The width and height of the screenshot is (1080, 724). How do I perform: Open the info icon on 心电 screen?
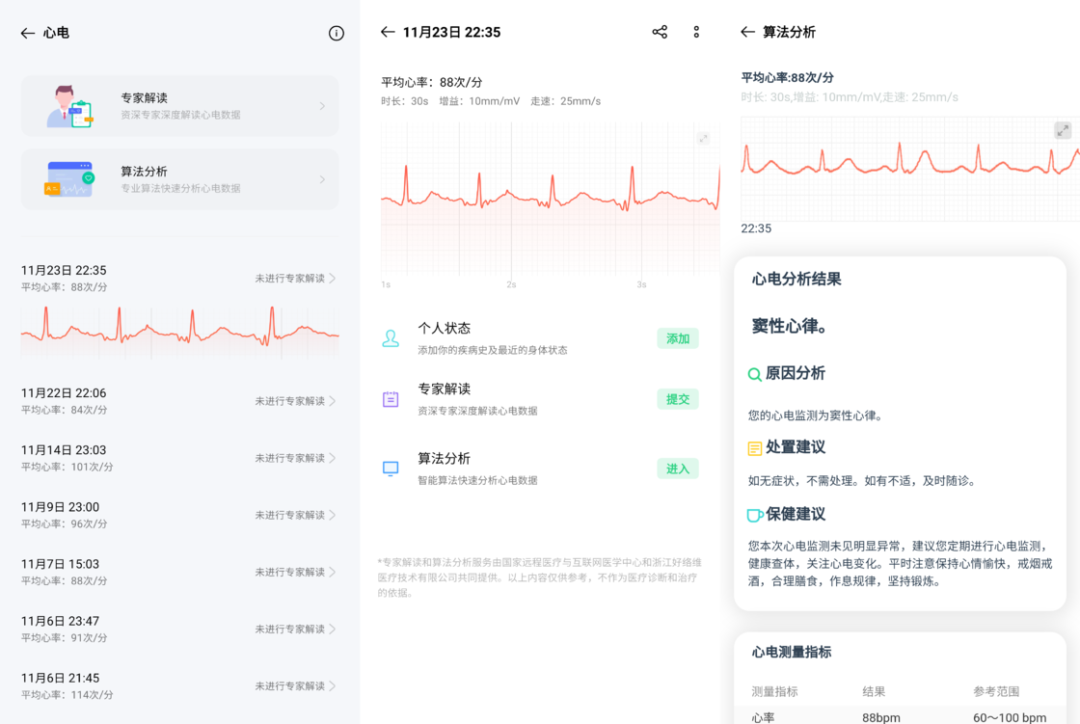[x=336, y=33]
